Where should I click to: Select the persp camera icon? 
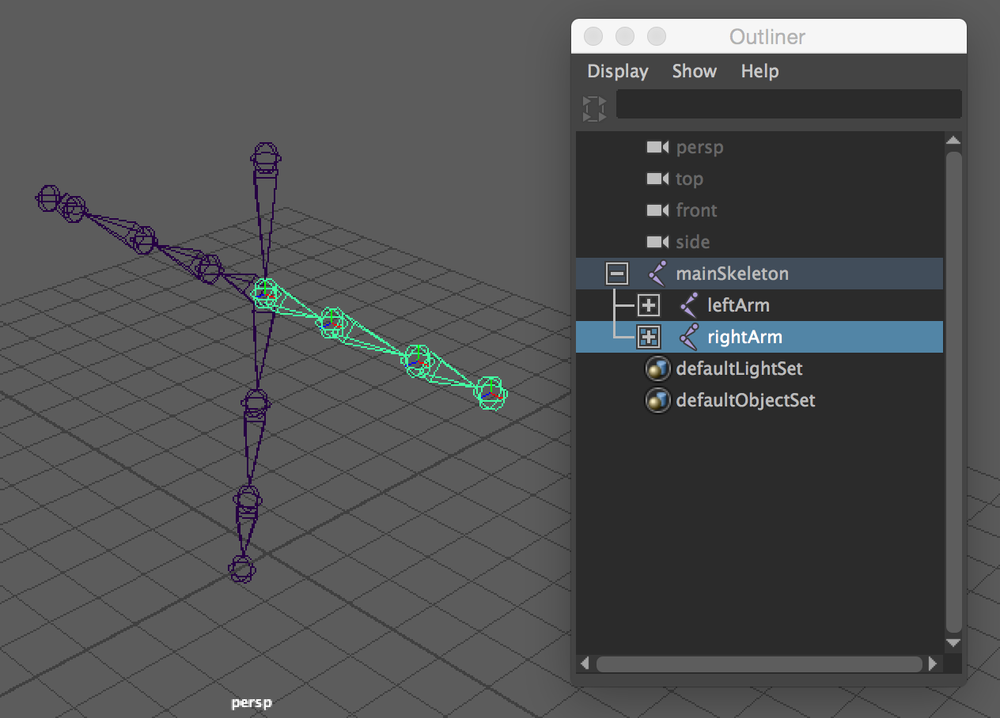click(657, 147)
